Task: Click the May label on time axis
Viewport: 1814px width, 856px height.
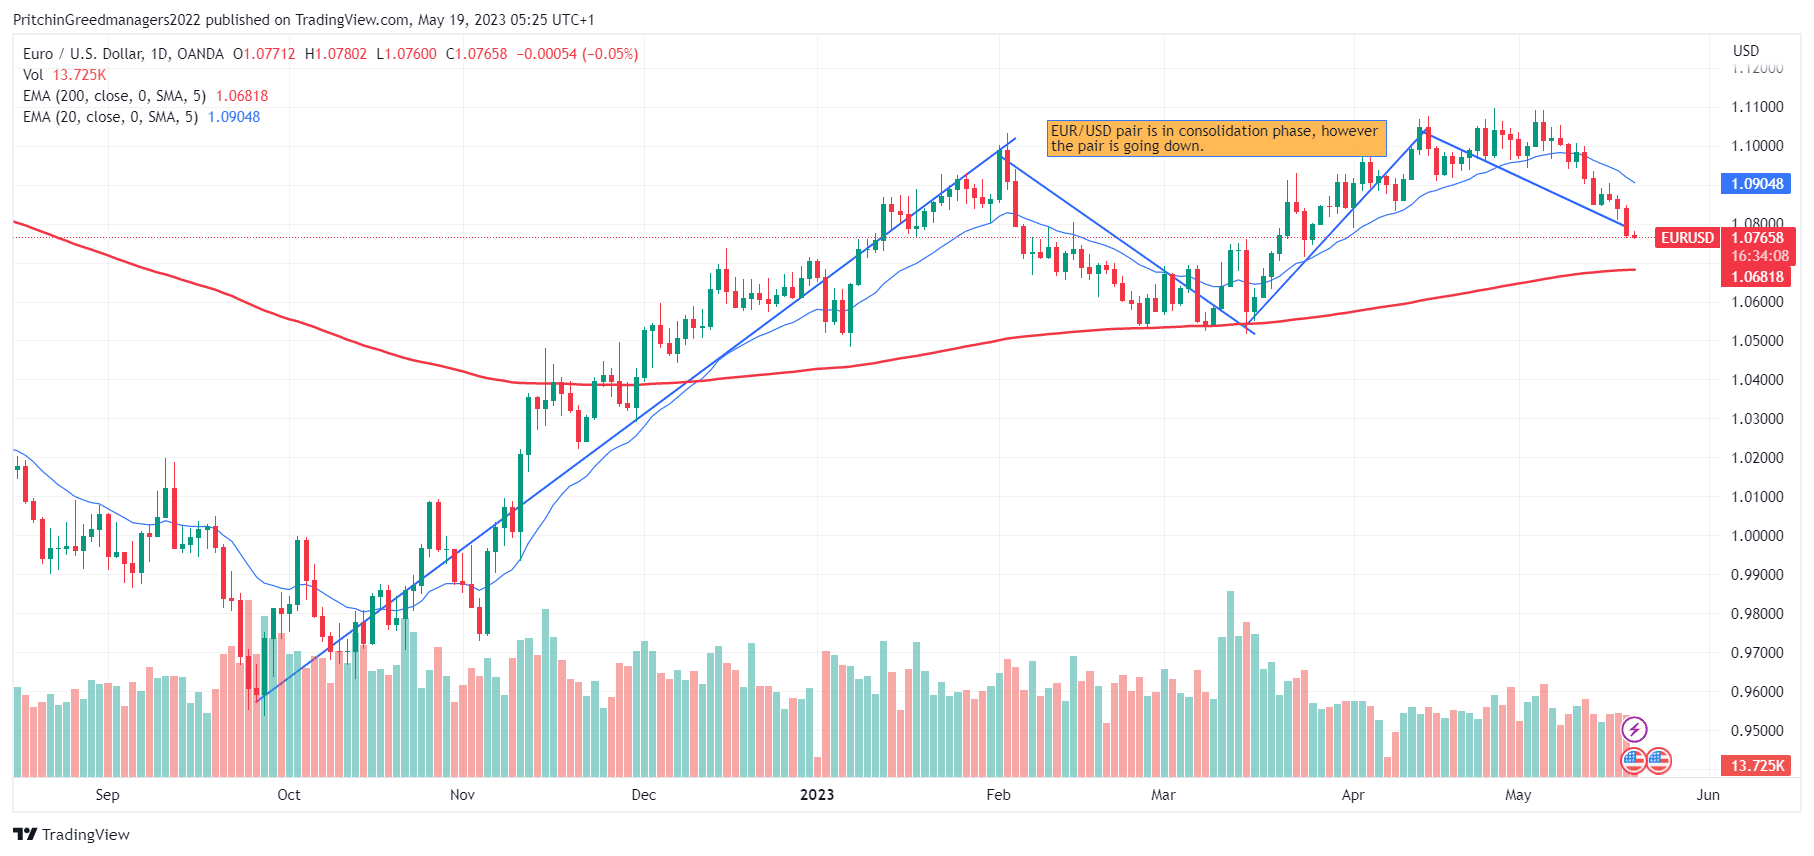Action: pyautogui.click(x=1518, y=795)
